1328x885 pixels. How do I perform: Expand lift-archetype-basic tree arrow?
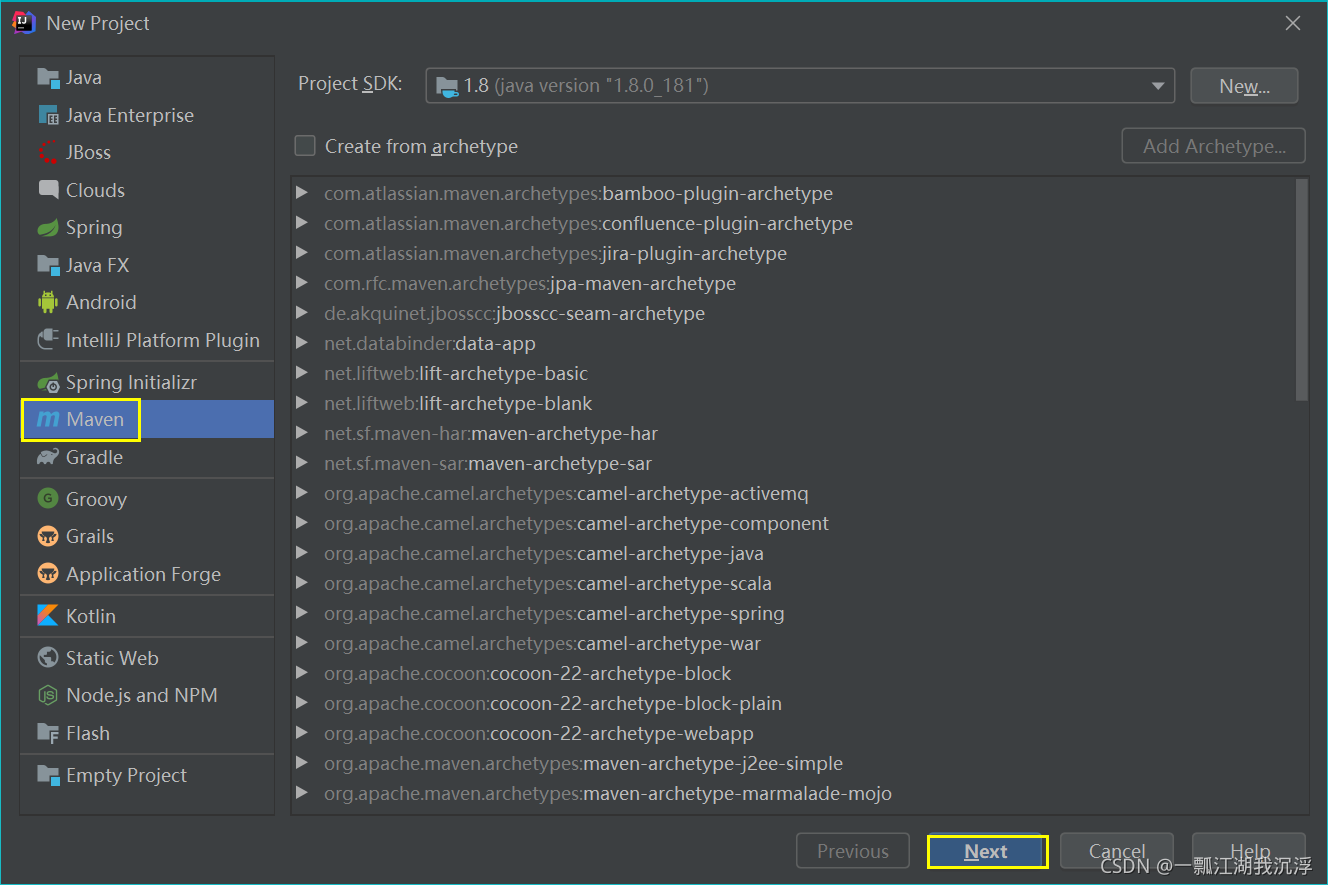point(302,373)
